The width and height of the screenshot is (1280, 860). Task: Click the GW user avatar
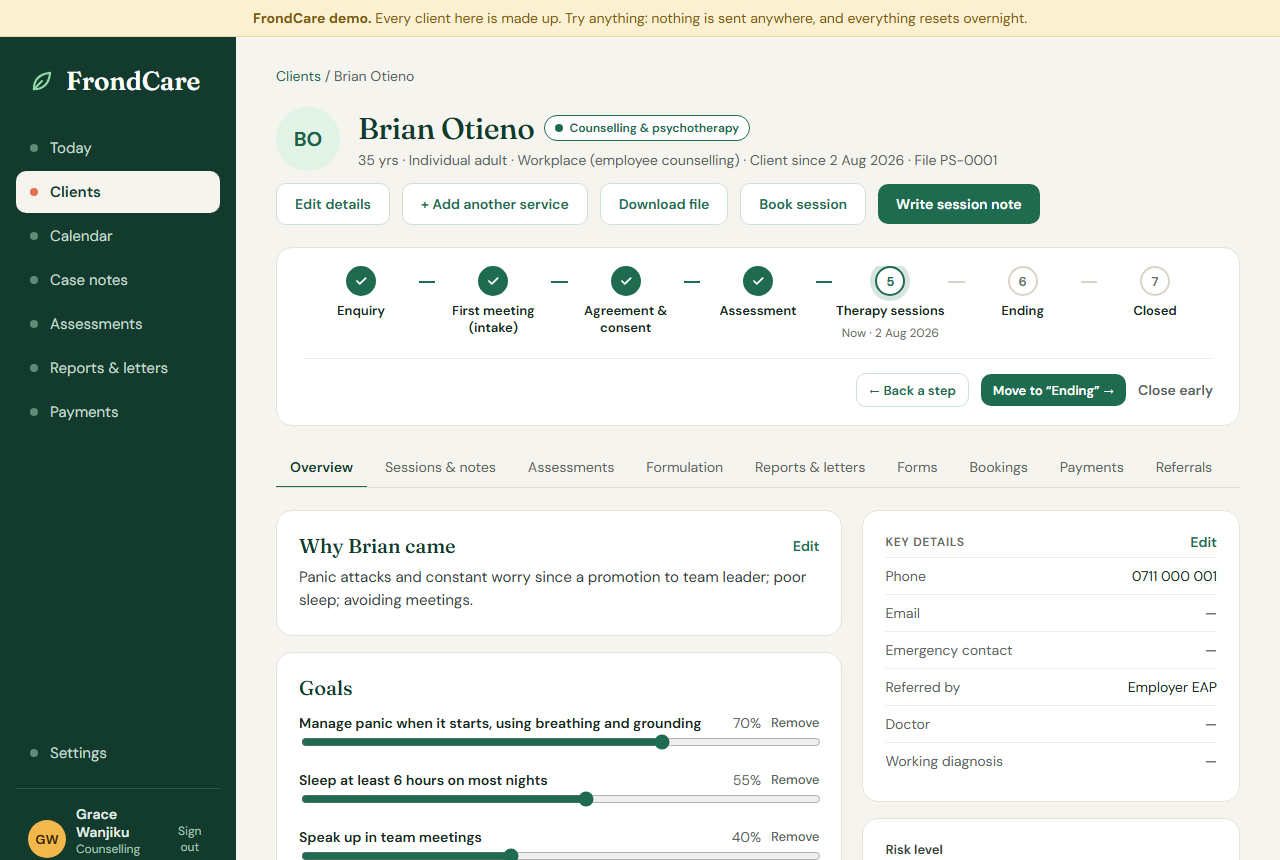tap(47, 839)
